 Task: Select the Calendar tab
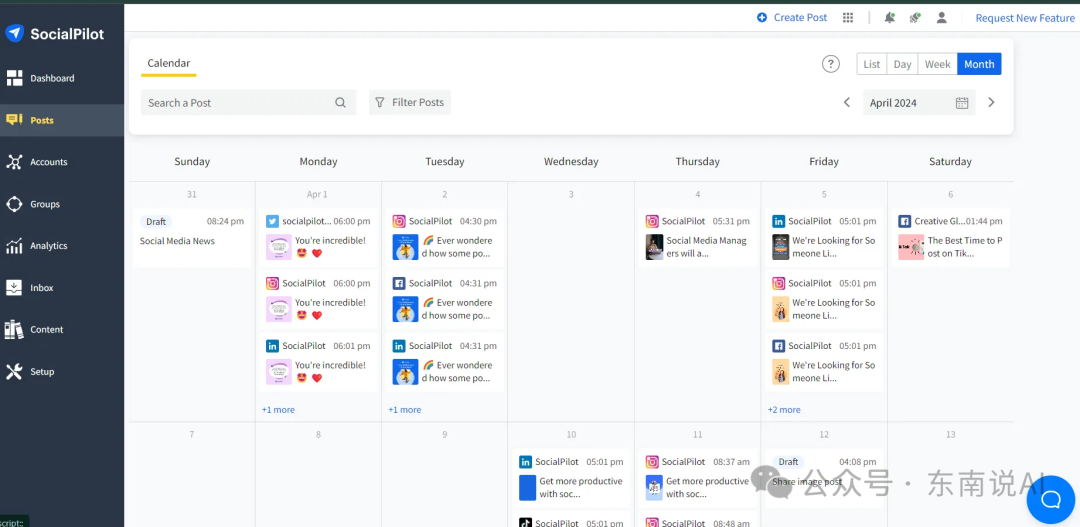point(169,63)
